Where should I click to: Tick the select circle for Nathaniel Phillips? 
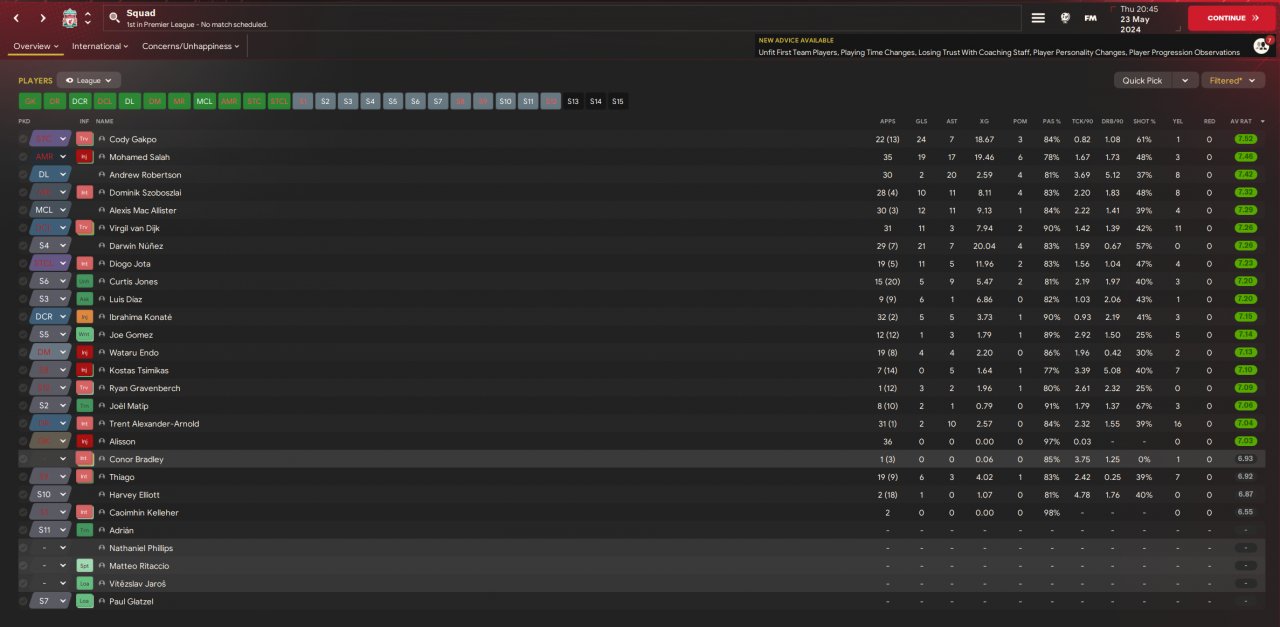(23, 548)
